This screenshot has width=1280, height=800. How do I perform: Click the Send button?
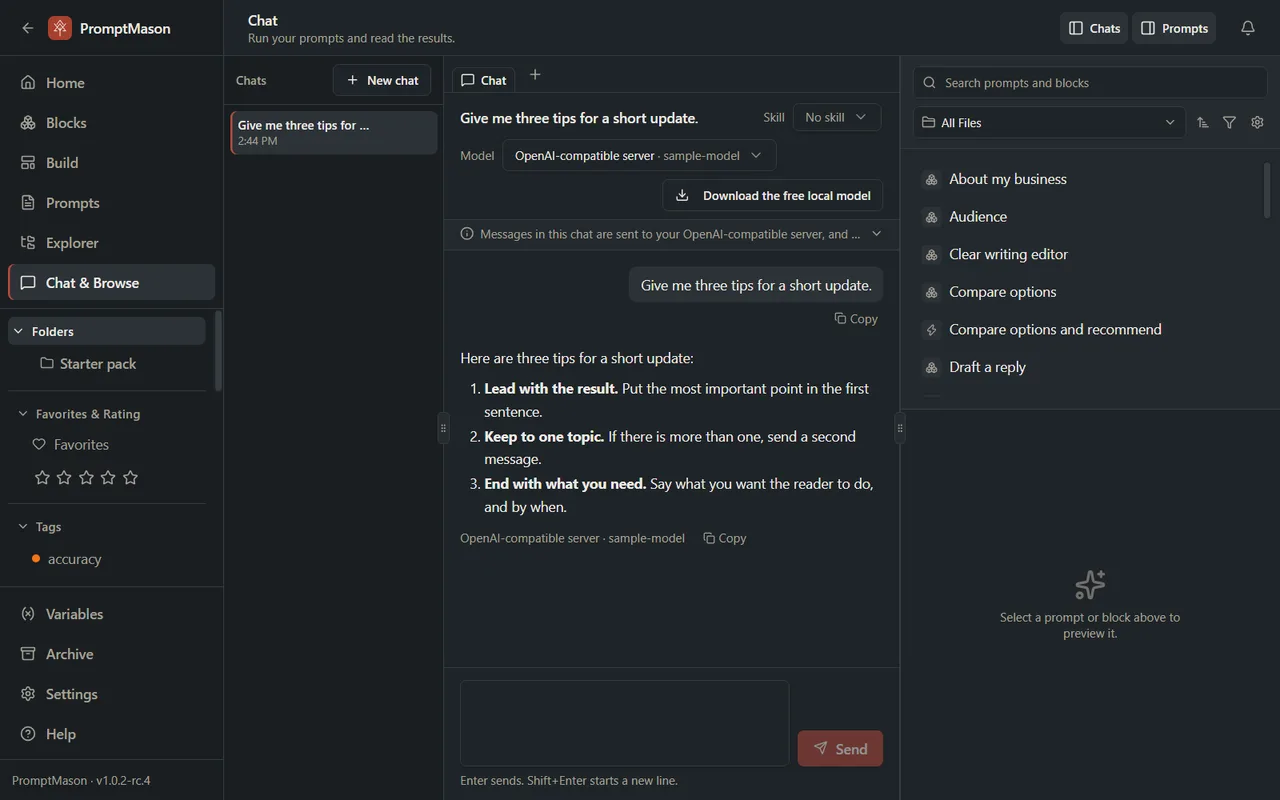[x=840, y=748]
